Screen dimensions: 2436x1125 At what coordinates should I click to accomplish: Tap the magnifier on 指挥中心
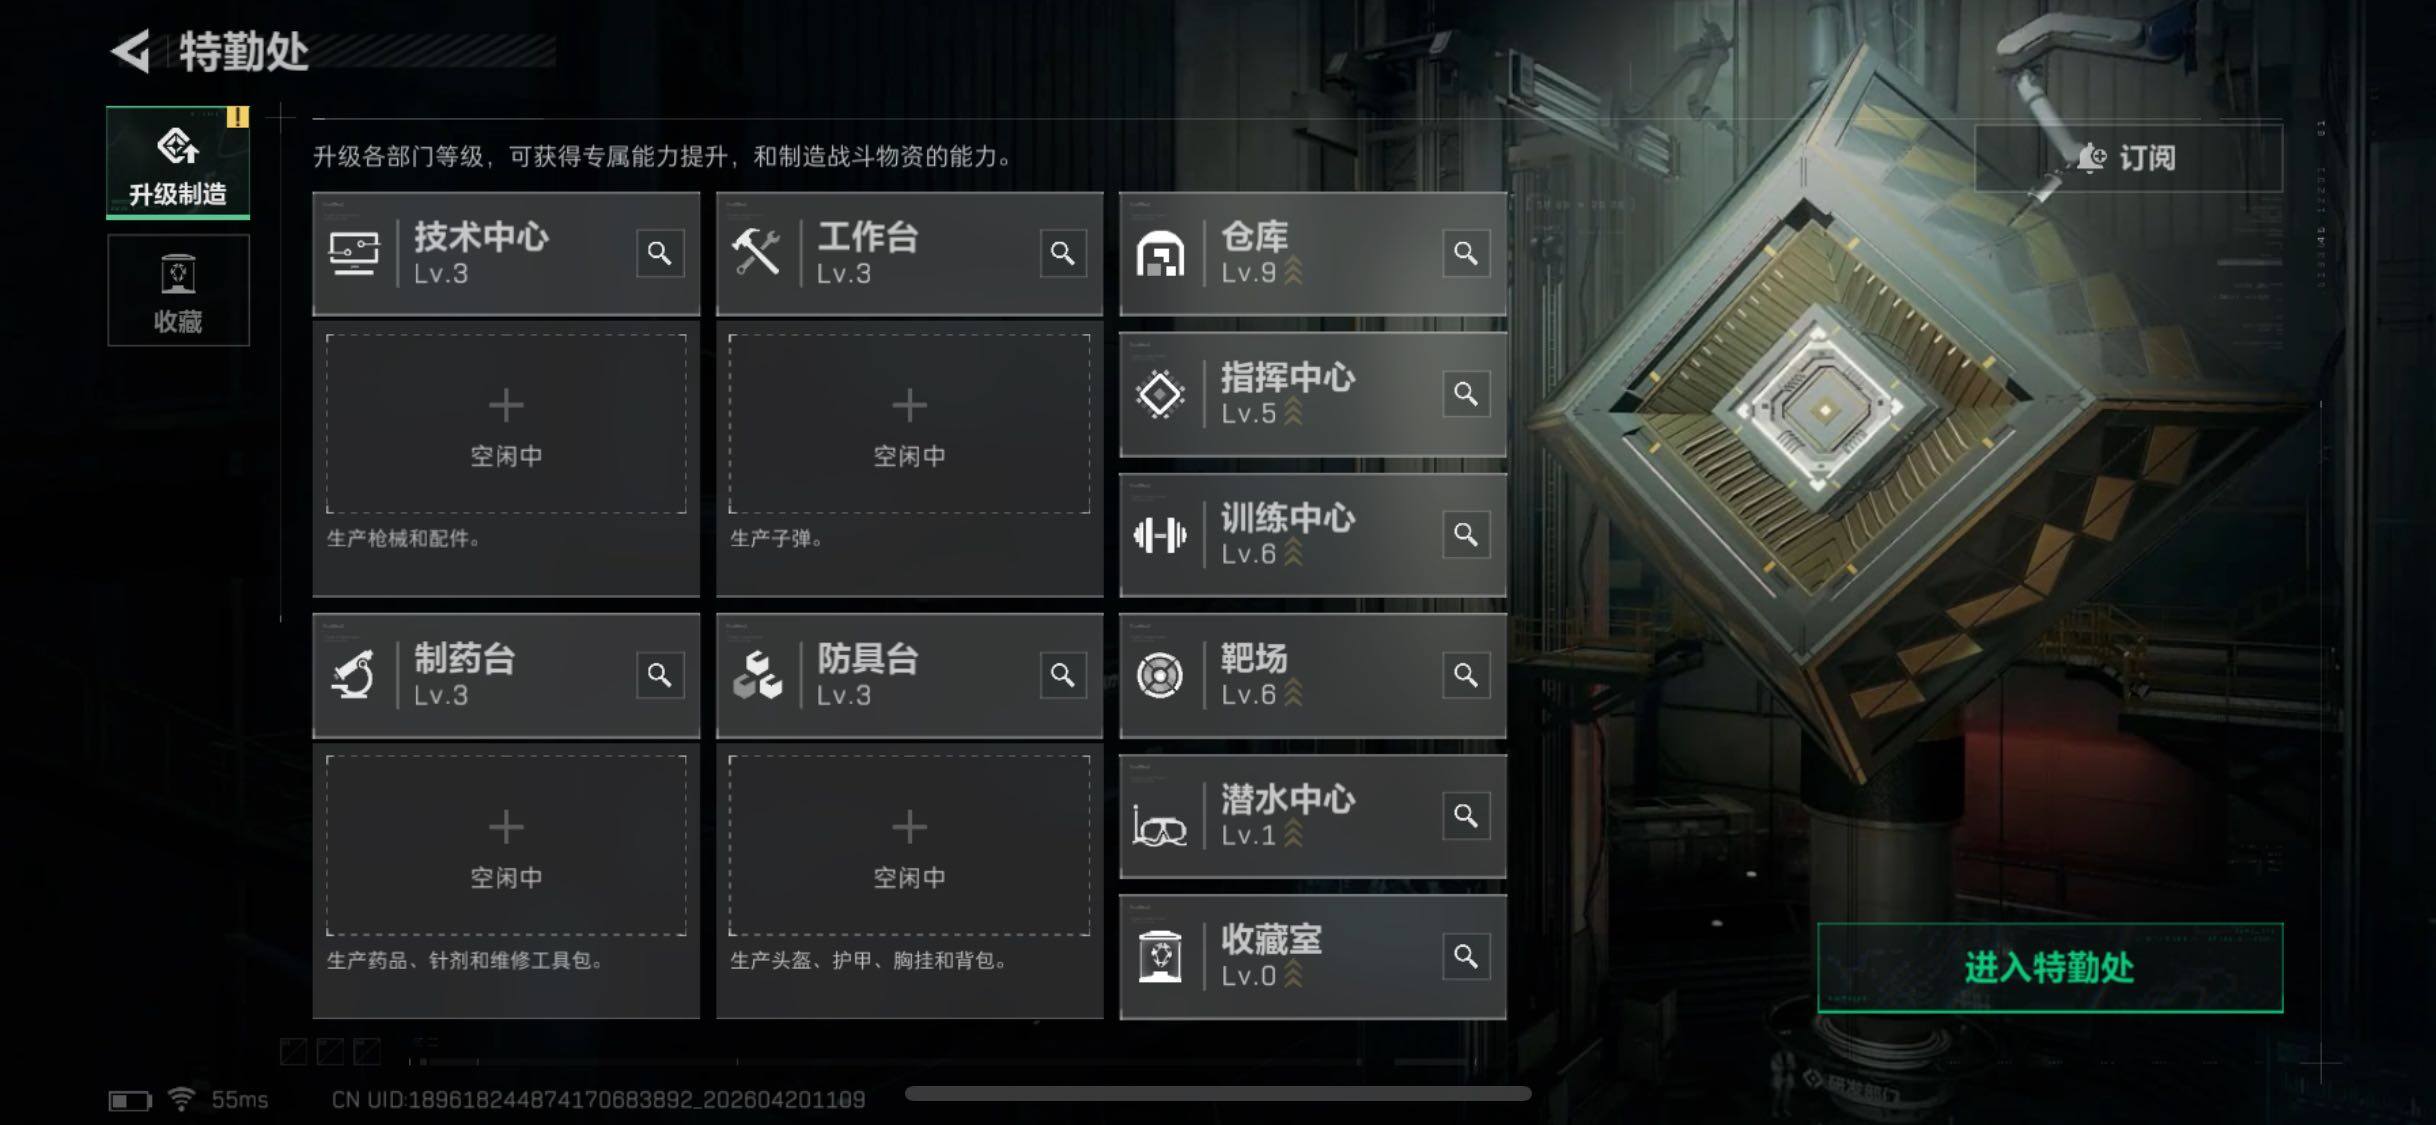click(1466, 394)
